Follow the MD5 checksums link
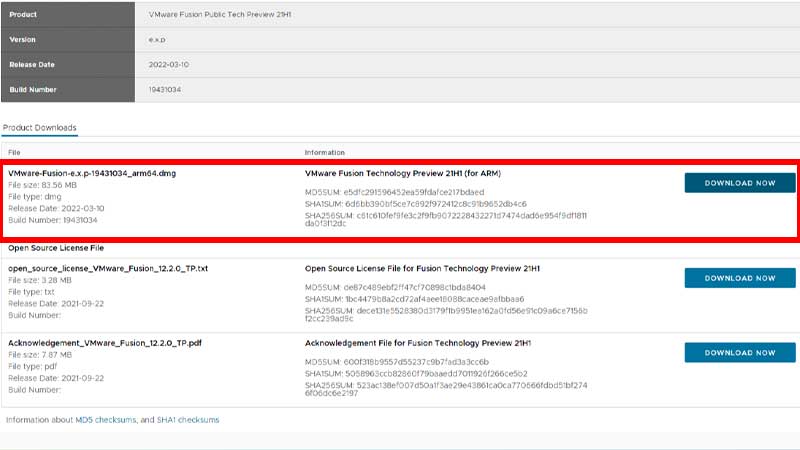The height and width of the screenshot is (450, 800). tap(106, 420)
